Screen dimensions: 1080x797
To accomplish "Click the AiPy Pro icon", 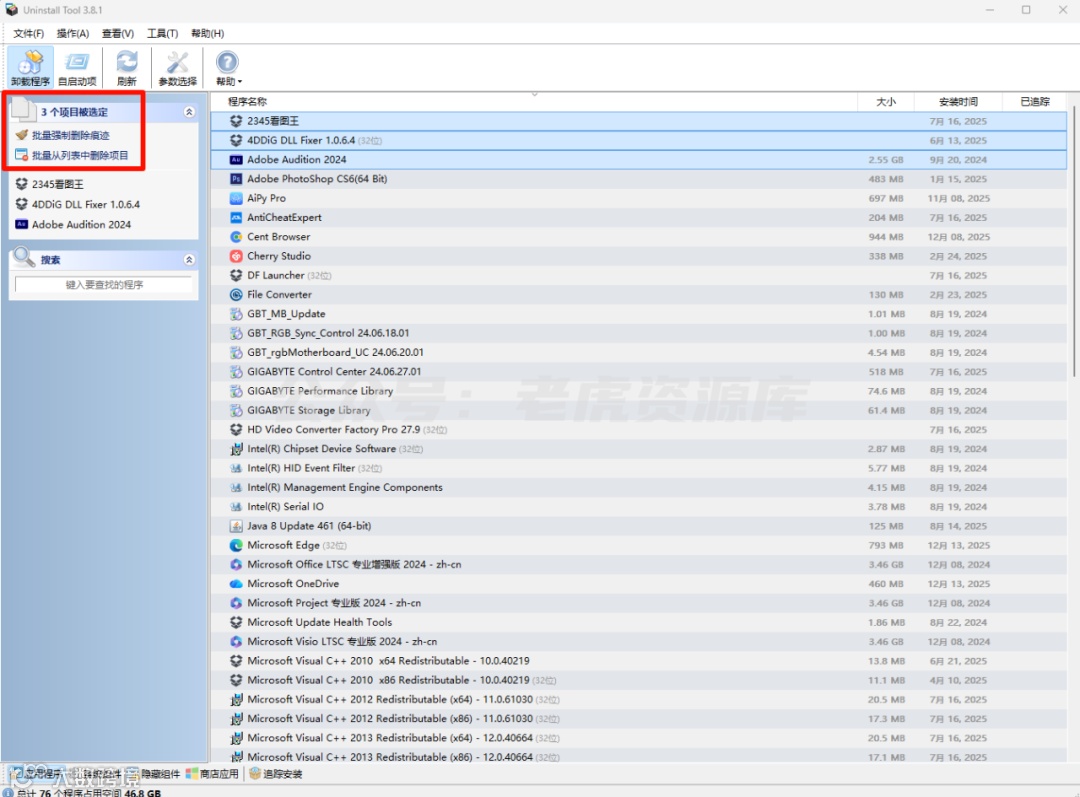I will (236, 198).
